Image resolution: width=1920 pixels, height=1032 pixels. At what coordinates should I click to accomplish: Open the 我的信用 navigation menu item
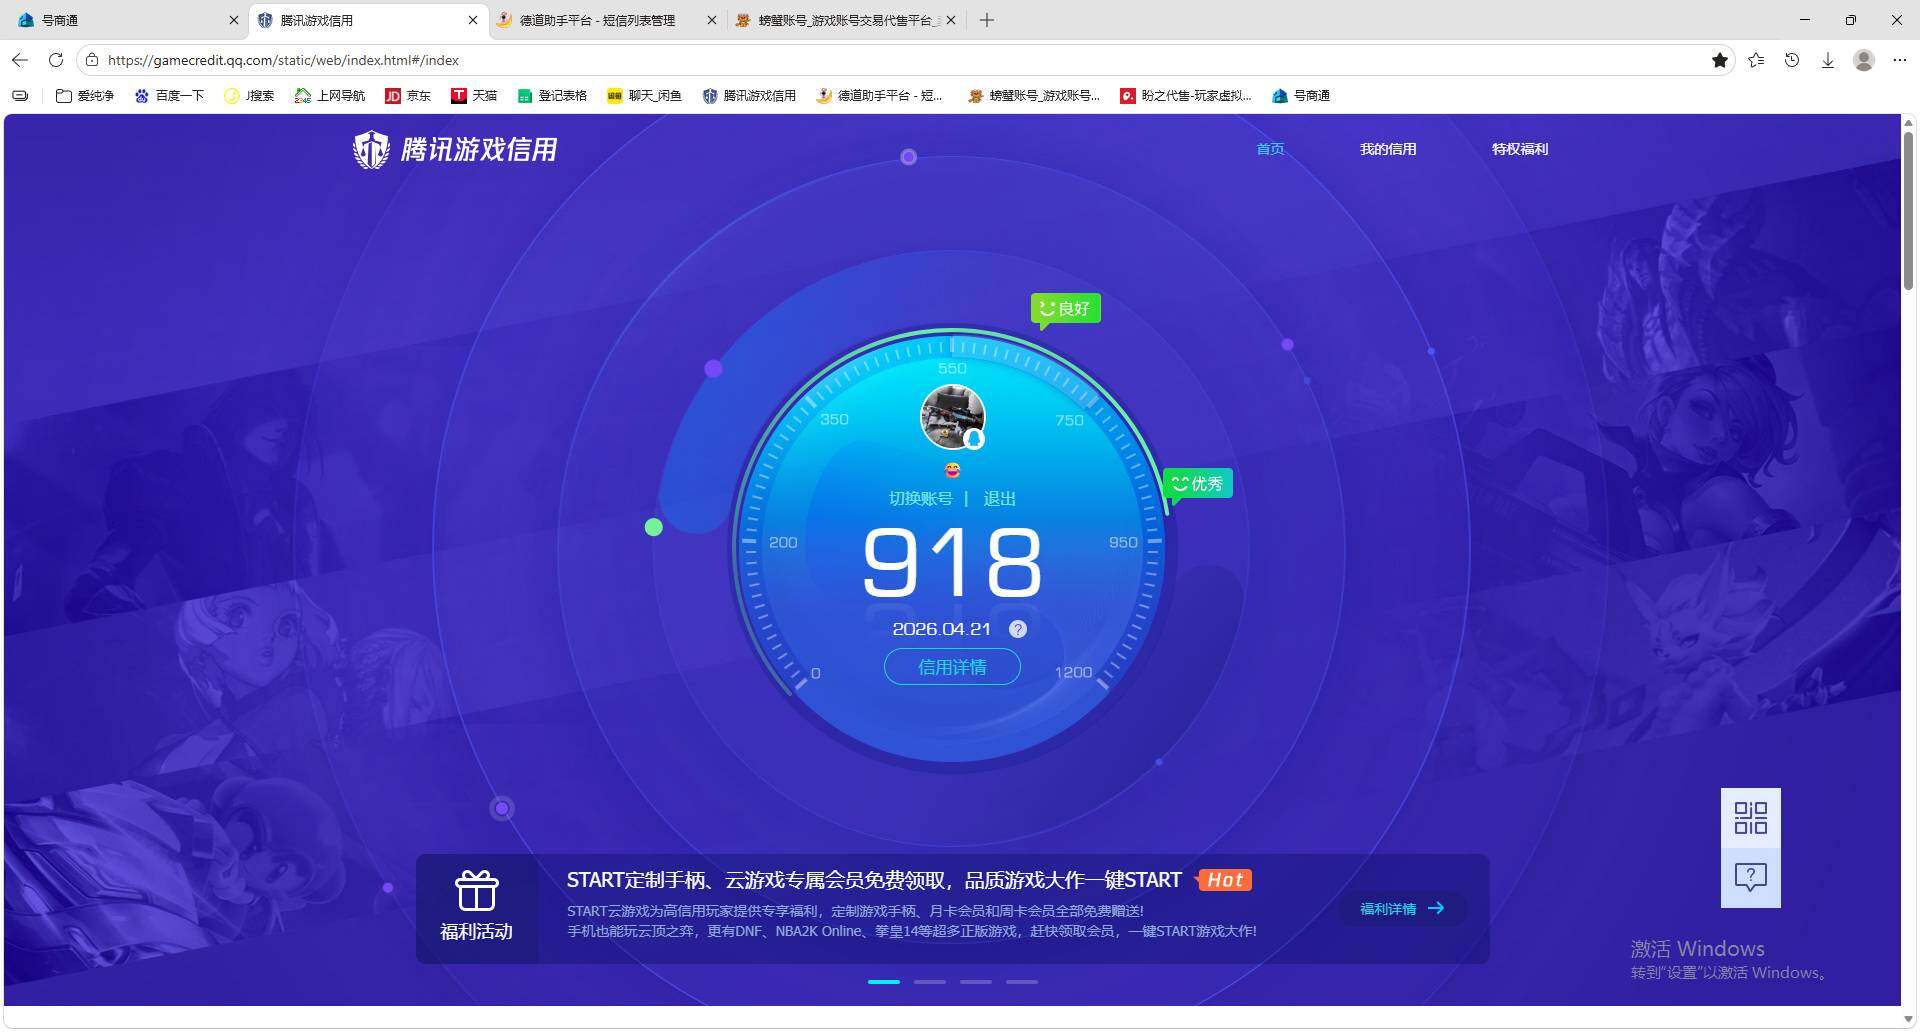coord(1388,148)
